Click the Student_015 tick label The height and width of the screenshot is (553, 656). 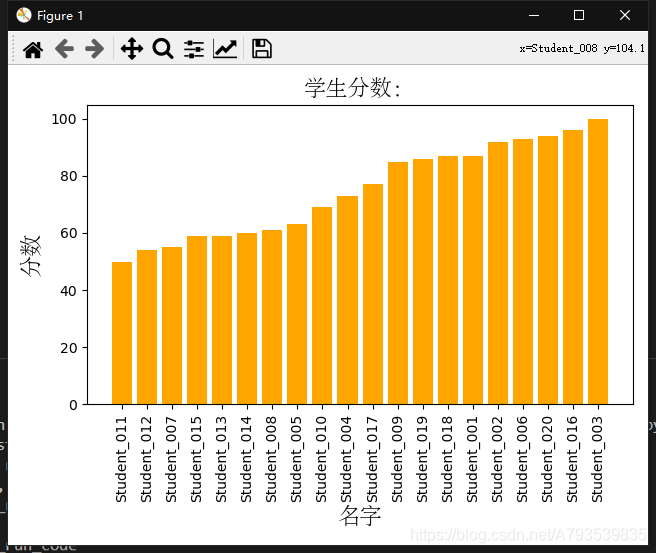point(196,459)
